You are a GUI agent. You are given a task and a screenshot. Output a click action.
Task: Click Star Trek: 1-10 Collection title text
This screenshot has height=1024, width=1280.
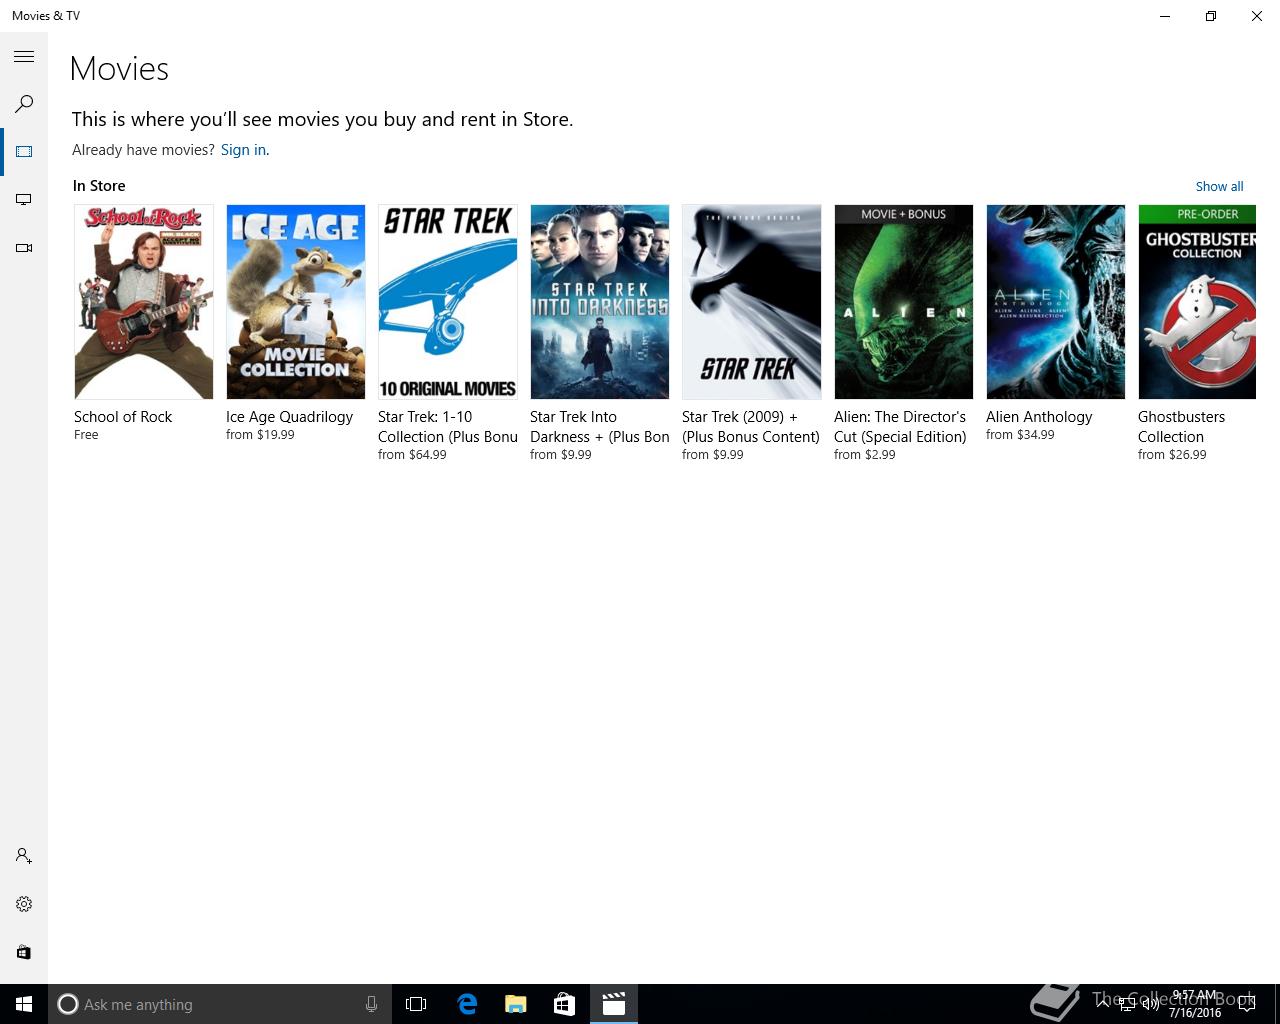coord(448,427)
